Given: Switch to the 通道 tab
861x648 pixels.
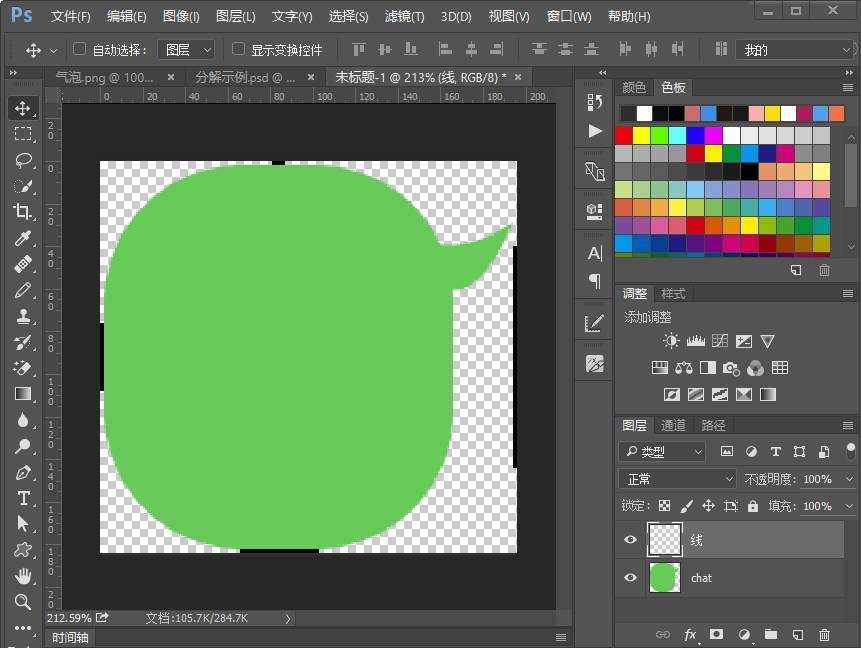Looking at the screenshot, I should [673, 425].
